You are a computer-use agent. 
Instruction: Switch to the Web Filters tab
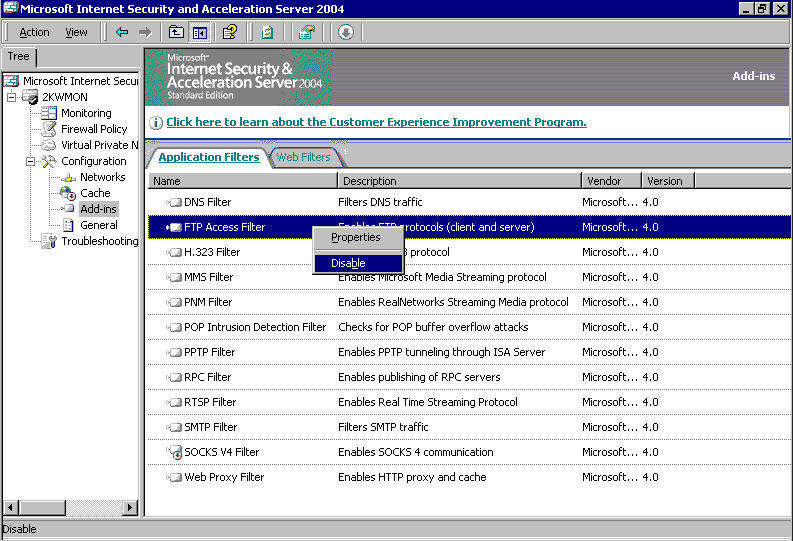pos(303,157)
